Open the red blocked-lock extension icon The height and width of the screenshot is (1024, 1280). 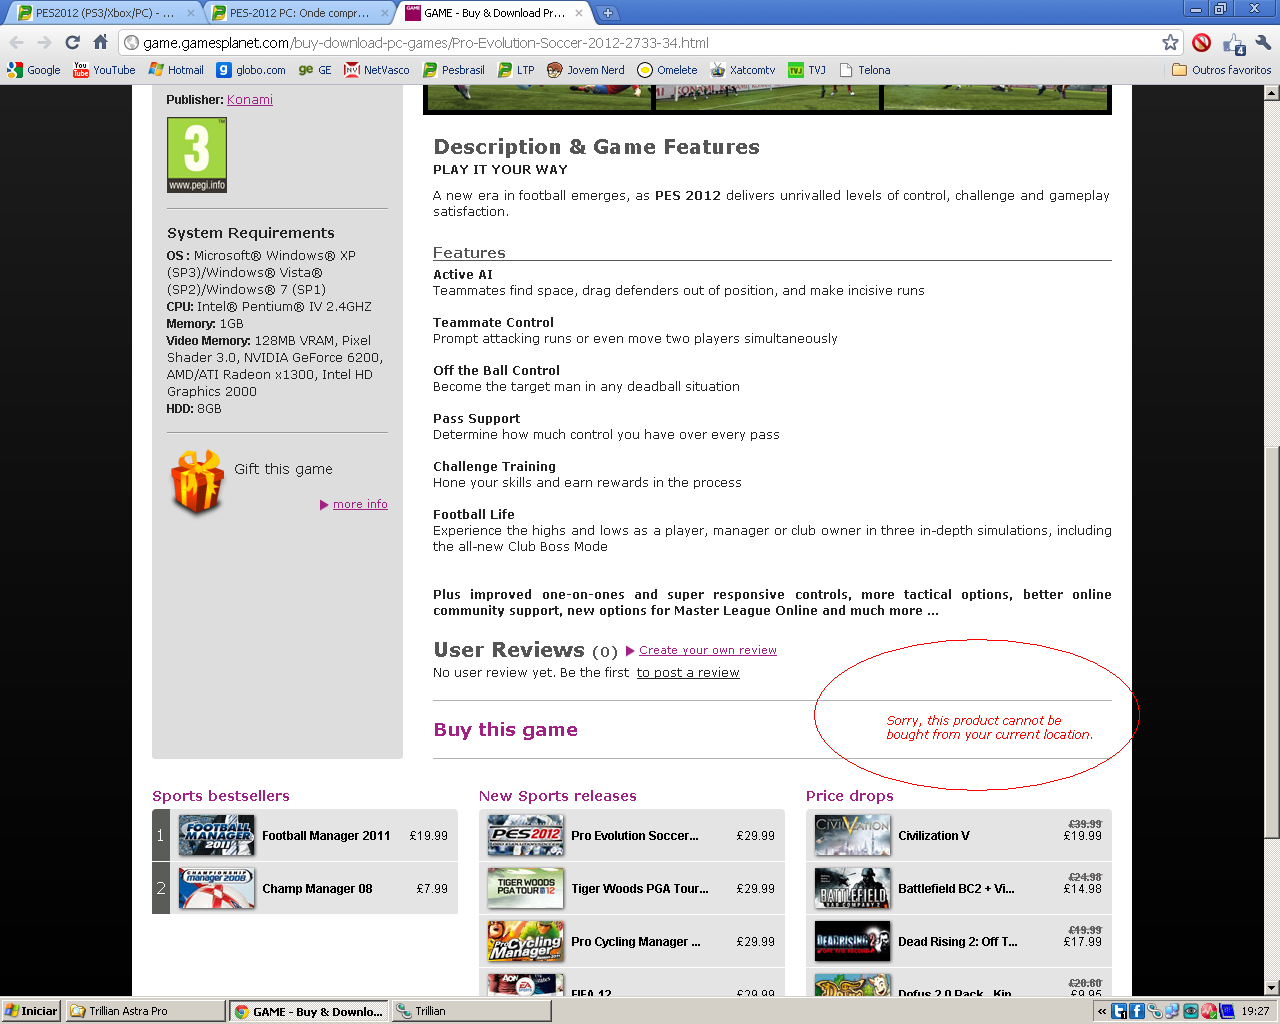pos(1202,43)
